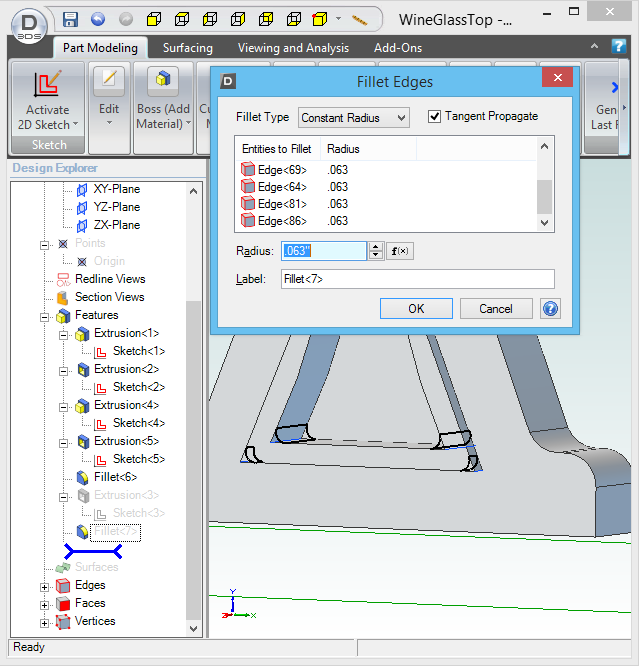Viewport: 639px width, 666px height.
Task: Collapse the ribbon with the up chevron
Action: [x=594, y=46]
